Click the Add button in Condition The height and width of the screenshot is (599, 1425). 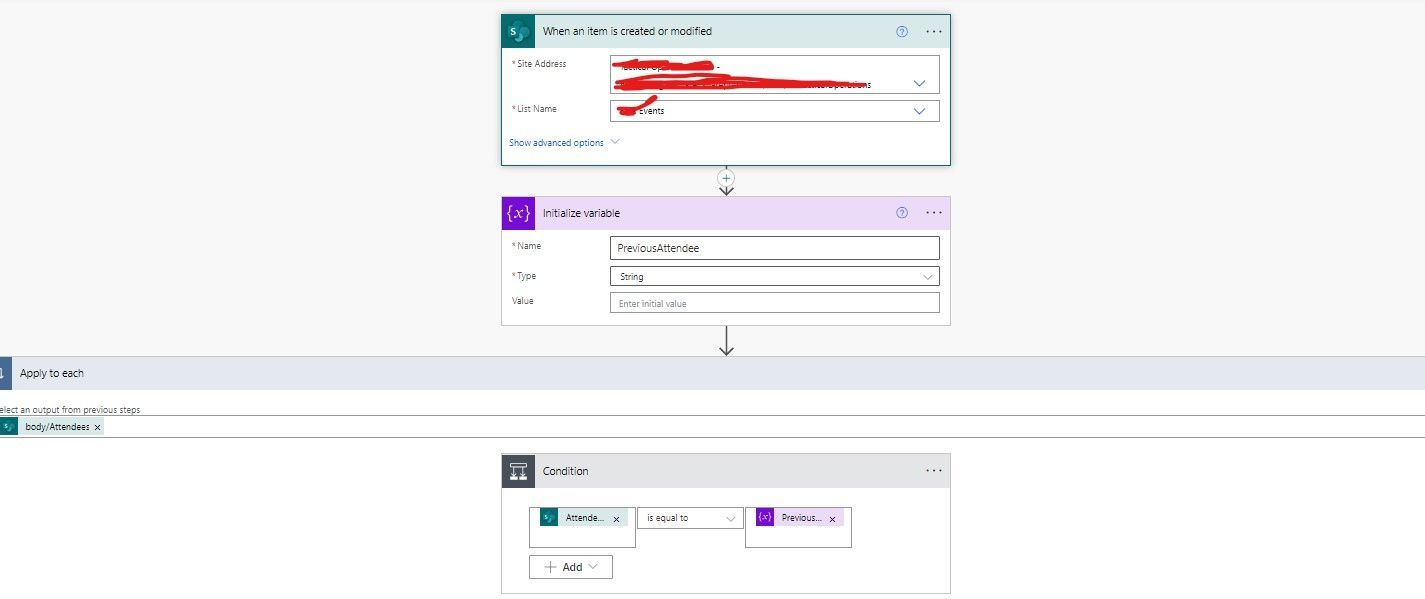(x=571, y=567)
